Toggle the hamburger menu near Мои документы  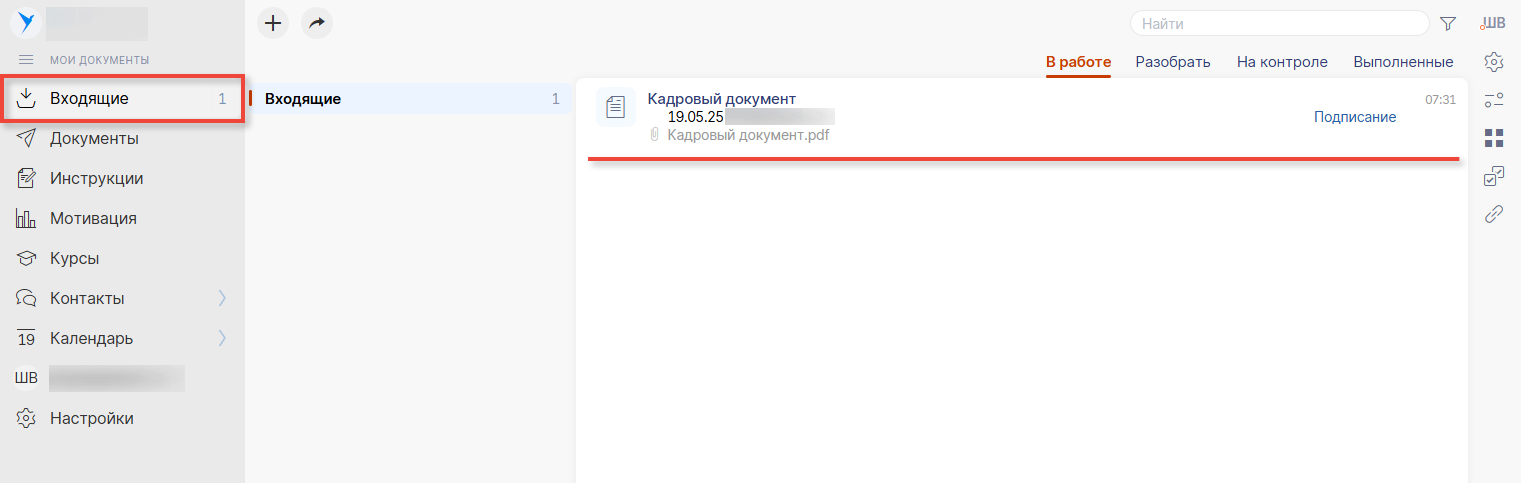coord(26,60)
